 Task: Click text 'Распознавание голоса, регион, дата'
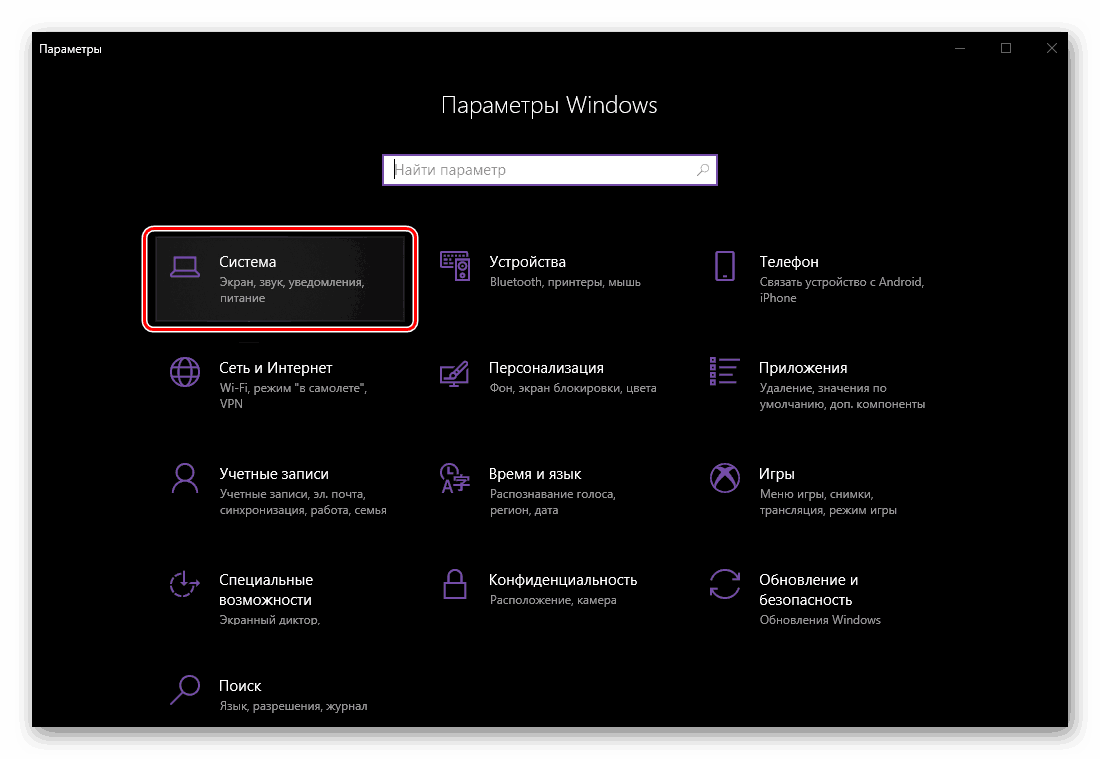(553, 502)
